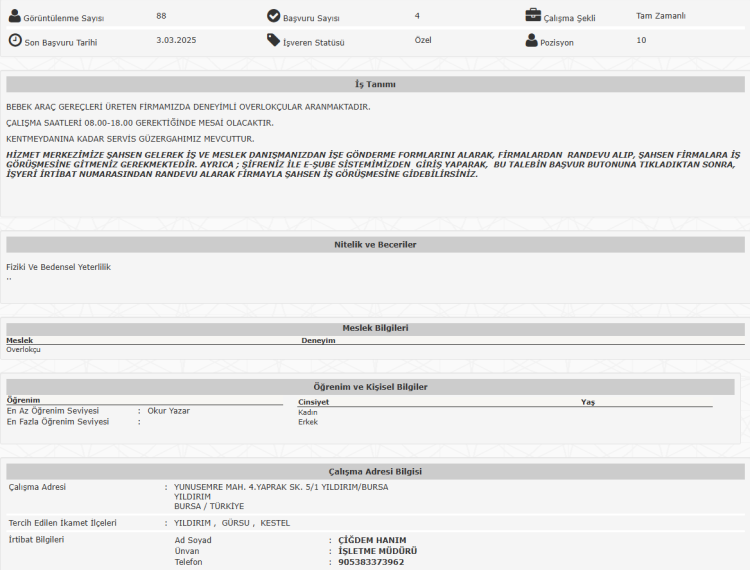750x570 pixels.
Task: Select the Nitelik ve Beceriler section header
Action: [x=375, y=245]
